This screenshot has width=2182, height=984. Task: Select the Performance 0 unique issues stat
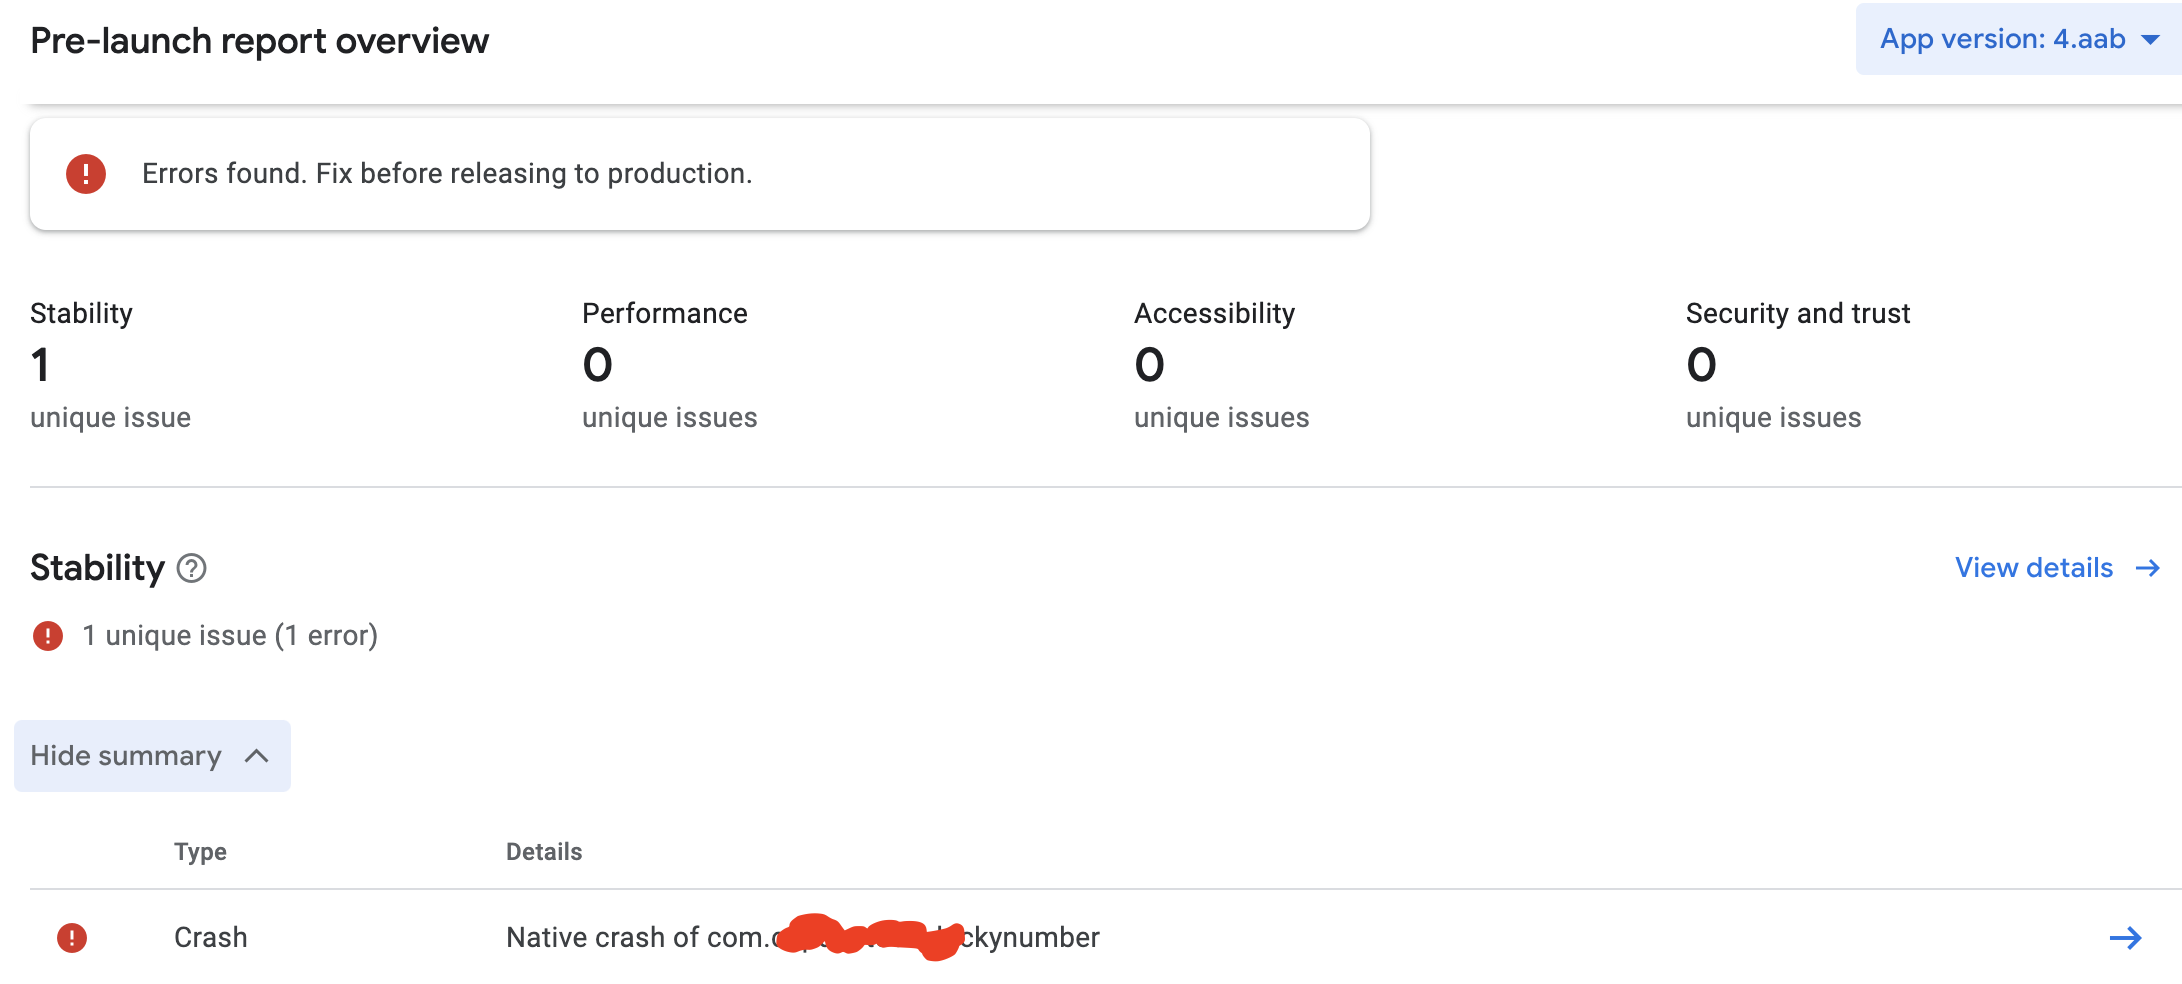(669, 365)
